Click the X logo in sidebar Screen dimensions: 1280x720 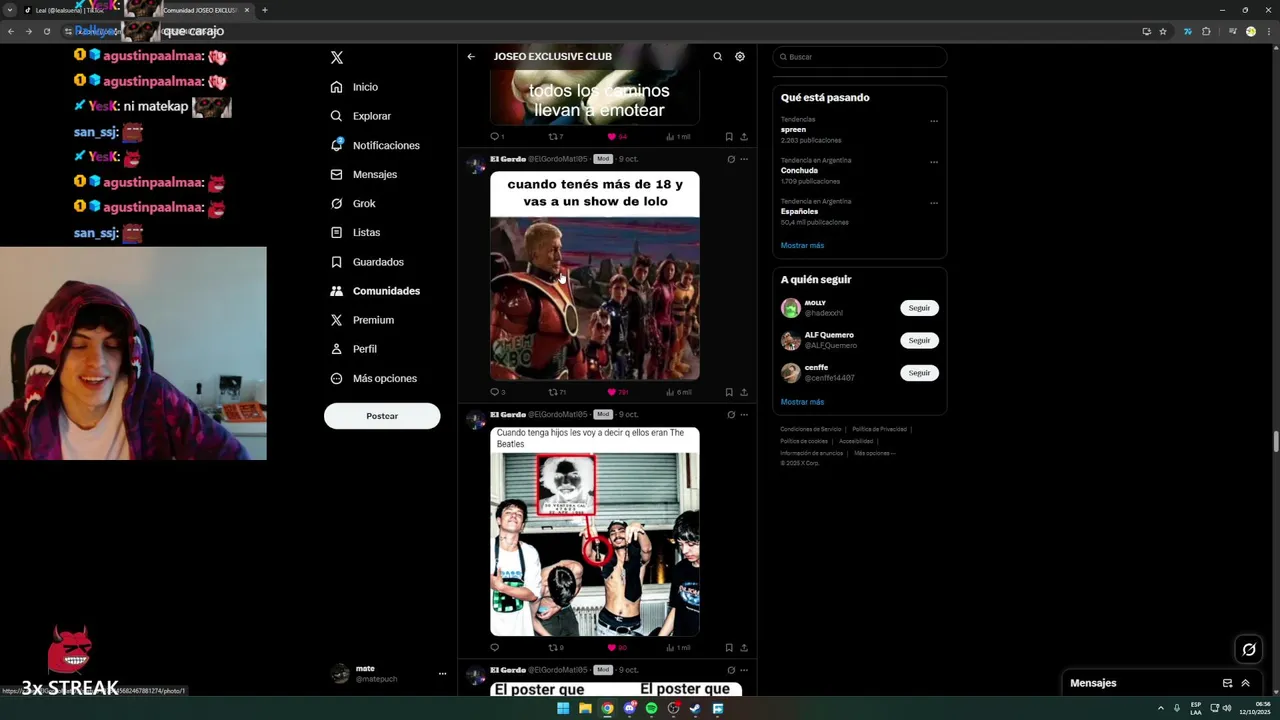(337, 58)
